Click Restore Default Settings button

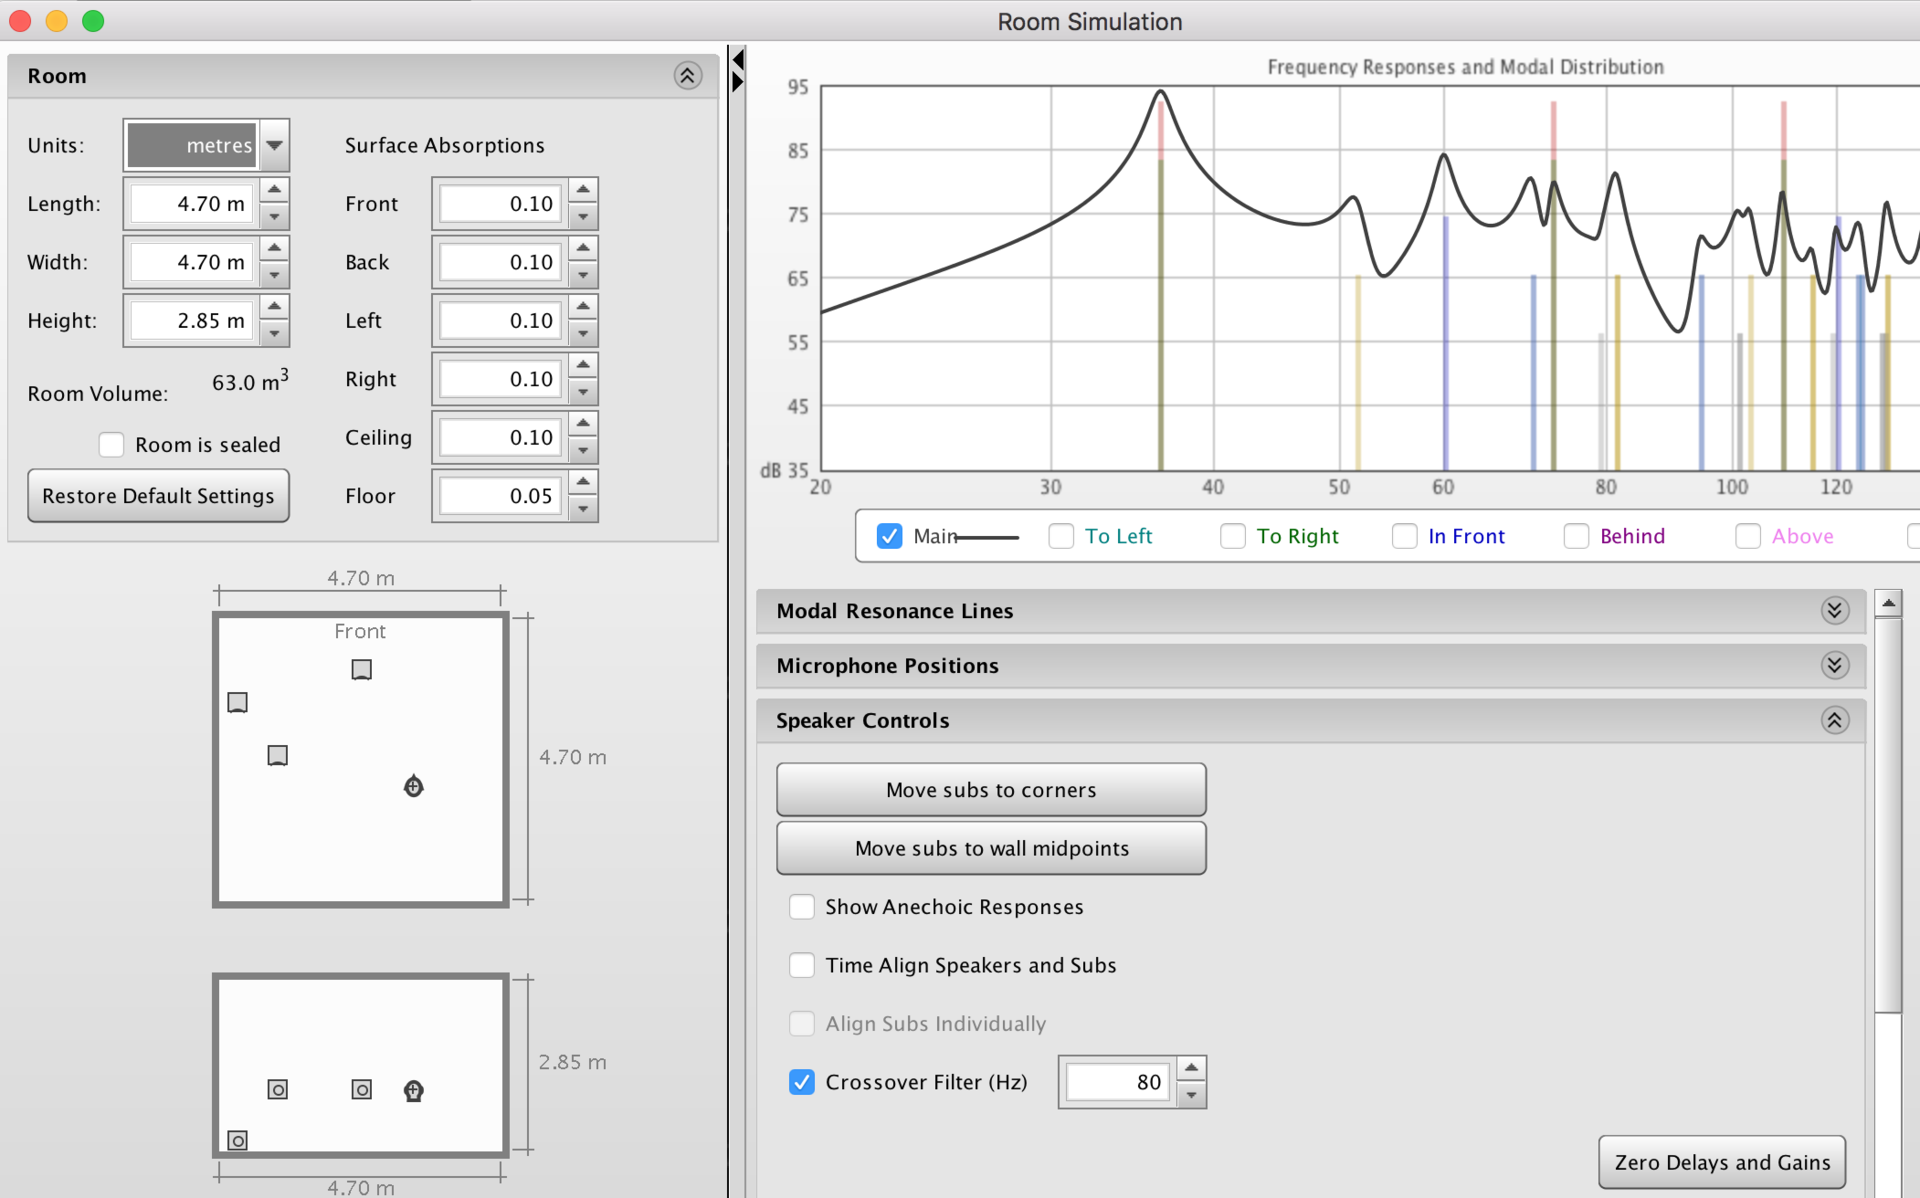pyautogui.click(x=158, y=496)
